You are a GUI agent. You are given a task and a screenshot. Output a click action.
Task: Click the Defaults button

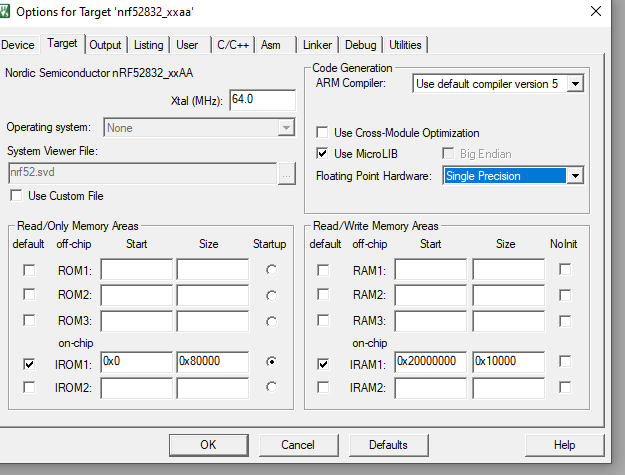pos(388,444)
